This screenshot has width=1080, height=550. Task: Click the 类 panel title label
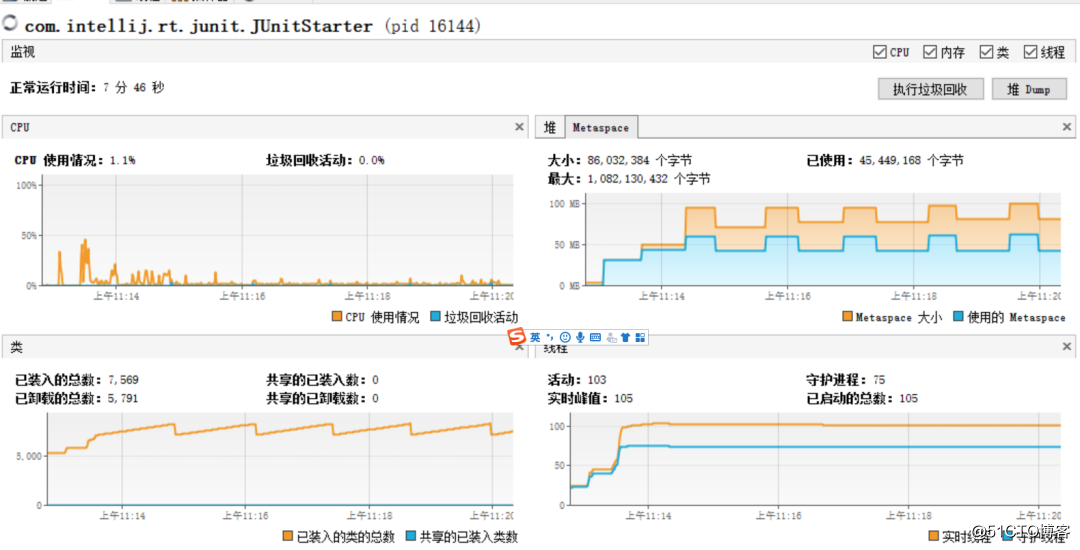tap(16, 348)
